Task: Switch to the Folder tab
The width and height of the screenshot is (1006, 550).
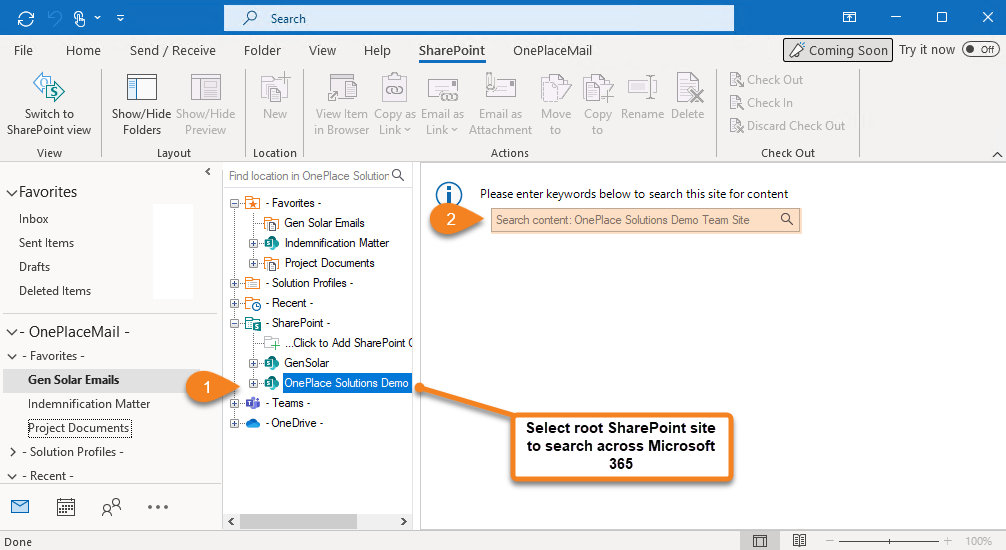Action: [262, 50]
